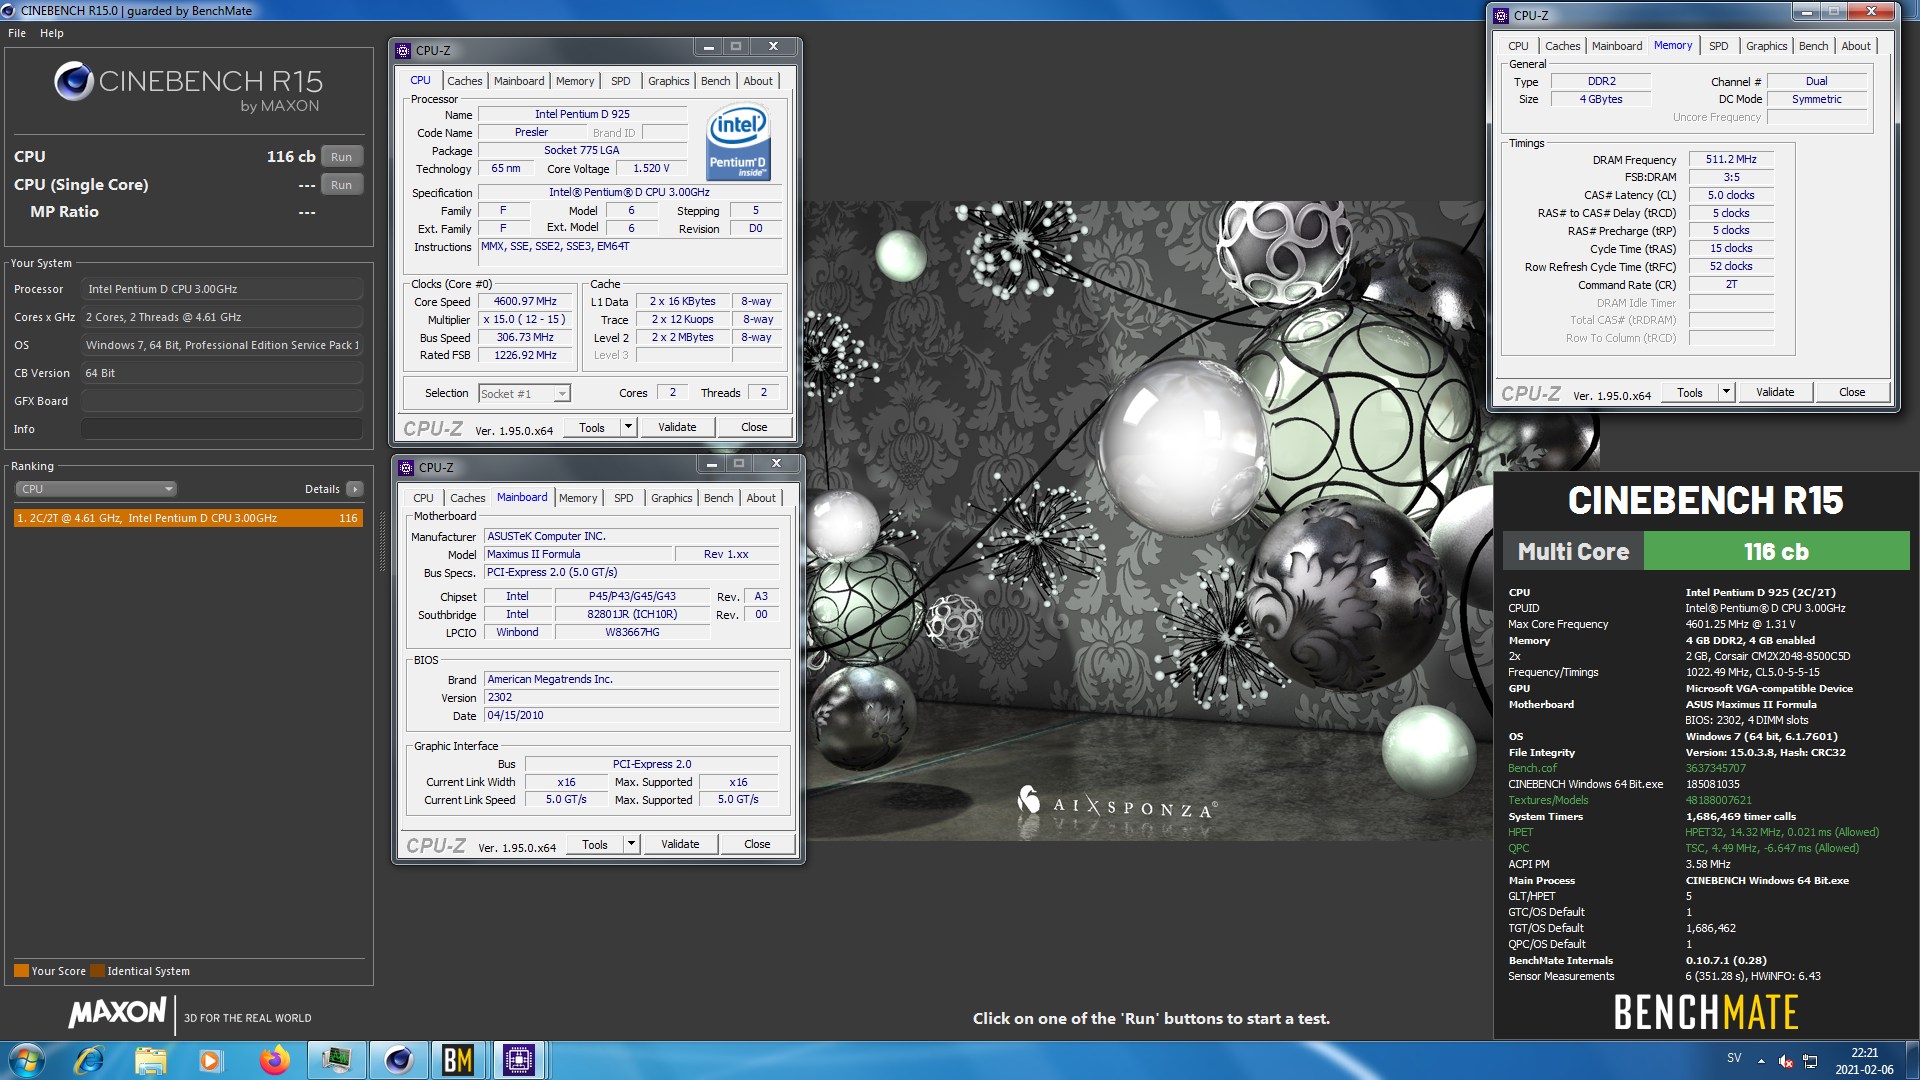Switch to Cinebench taskbar icon
Image resolution: width=1920 pixels, height=1080 pixels.
click(398, 1060)
